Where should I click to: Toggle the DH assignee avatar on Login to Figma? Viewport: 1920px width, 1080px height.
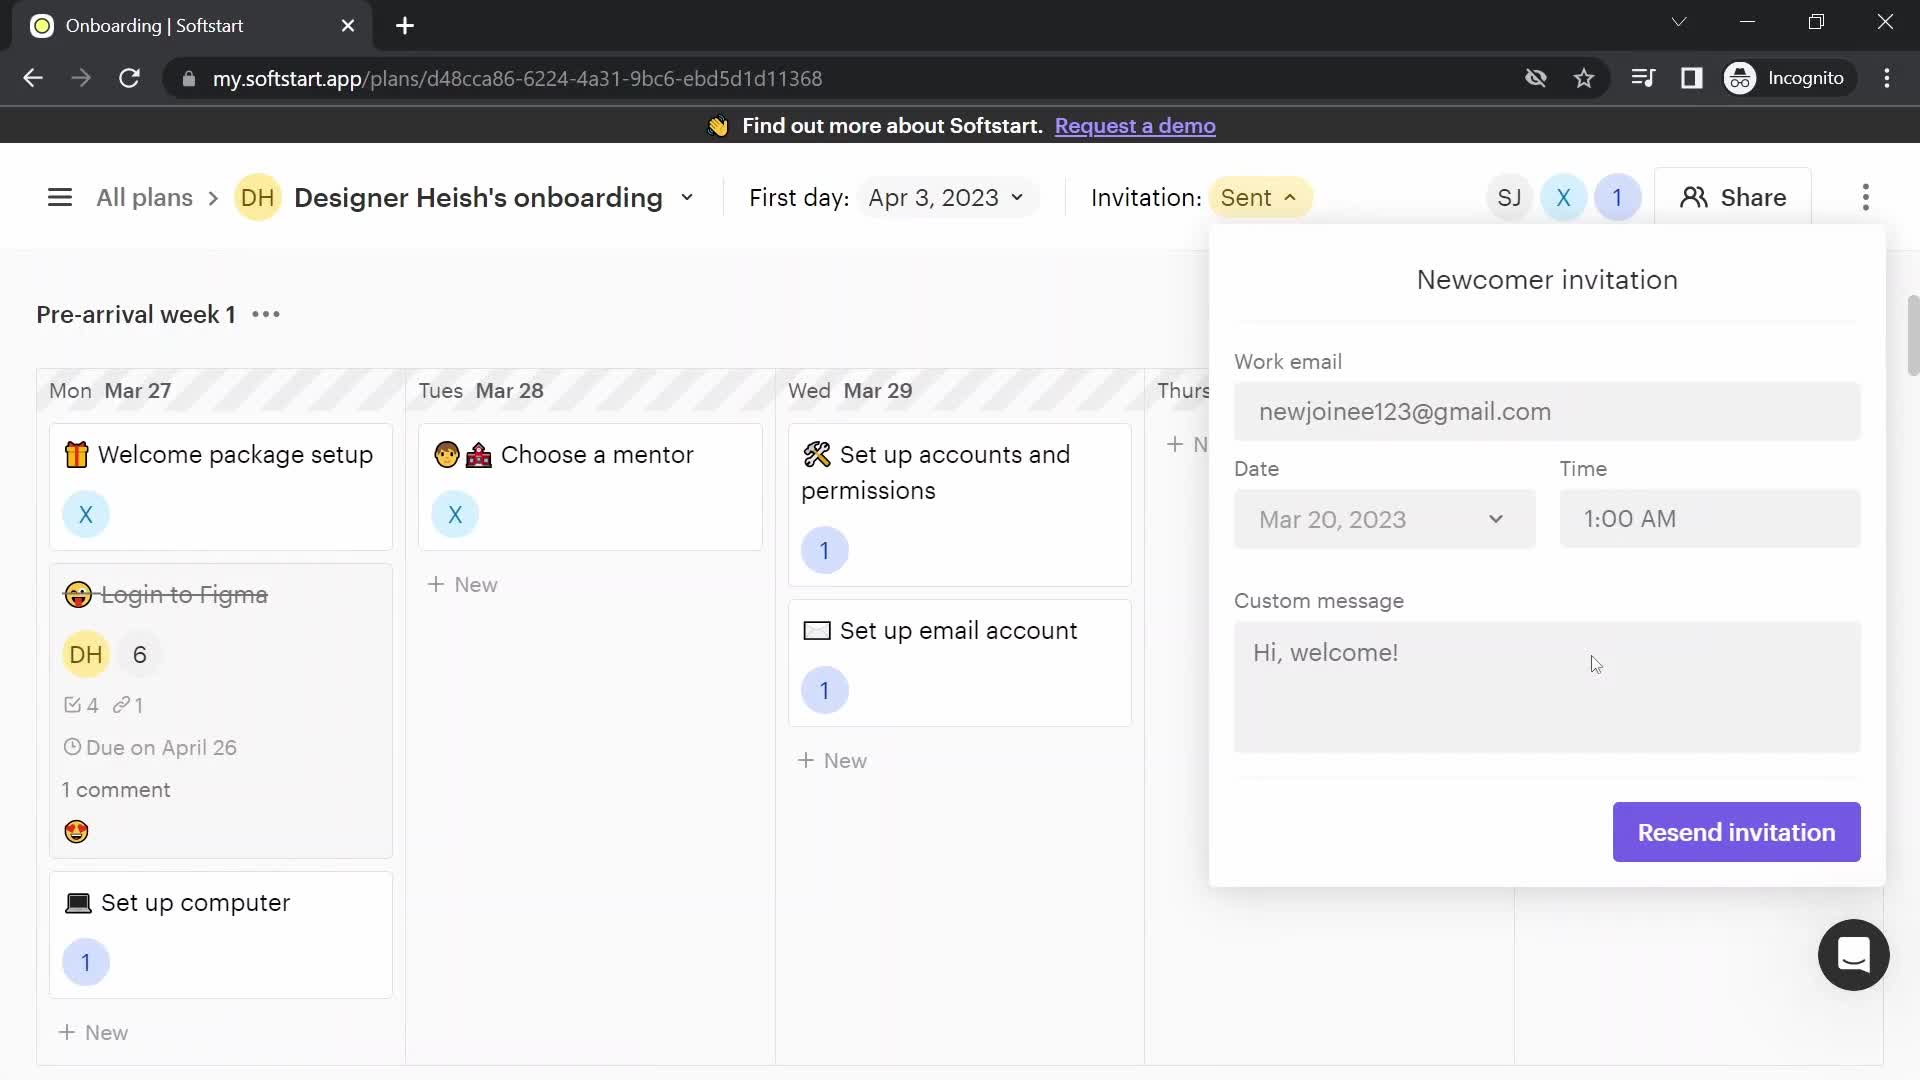(x=86, y=654)
